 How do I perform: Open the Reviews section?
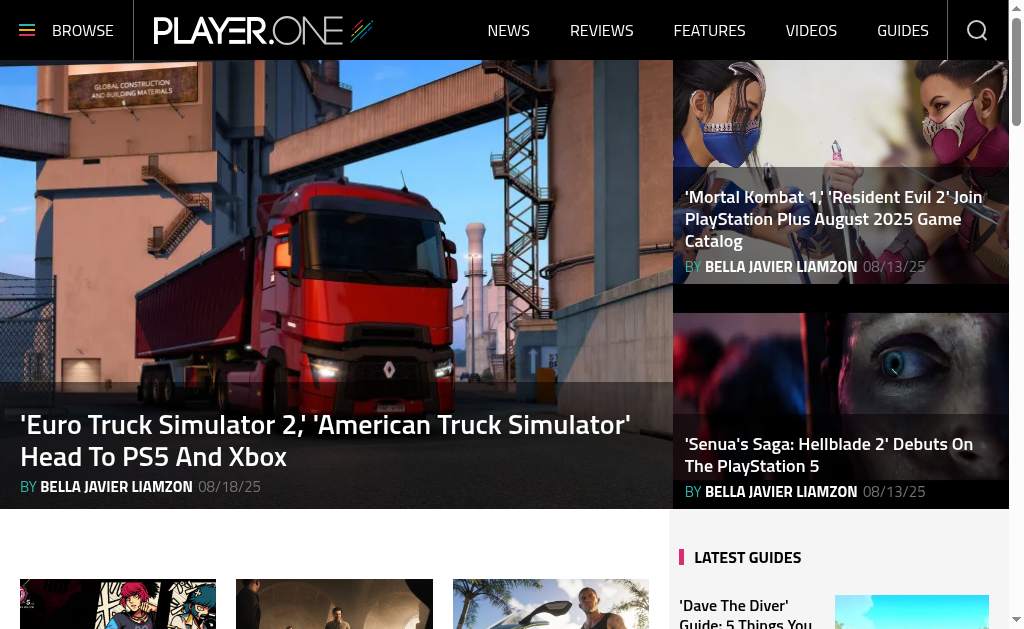(x=601, y=31)
